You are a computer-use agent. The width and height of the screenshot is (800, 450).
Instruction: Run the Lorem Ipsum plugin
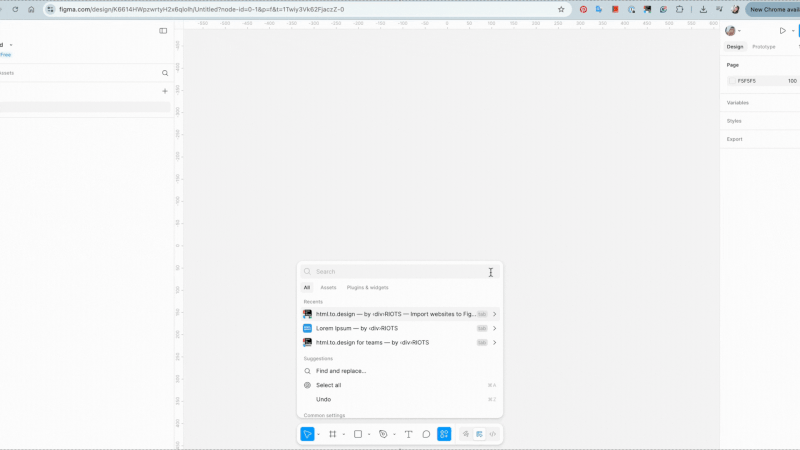tap(399, 329)
